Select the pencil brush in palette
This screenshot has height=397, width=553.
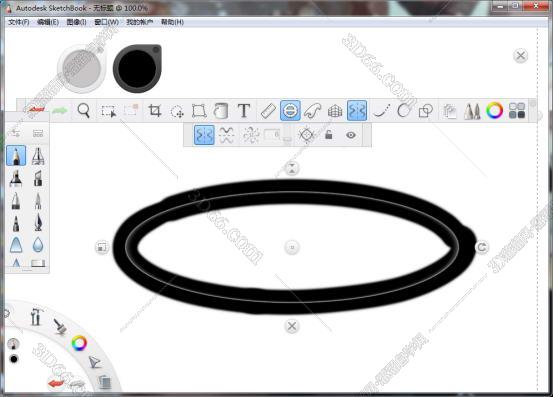(x=16, y=155)
